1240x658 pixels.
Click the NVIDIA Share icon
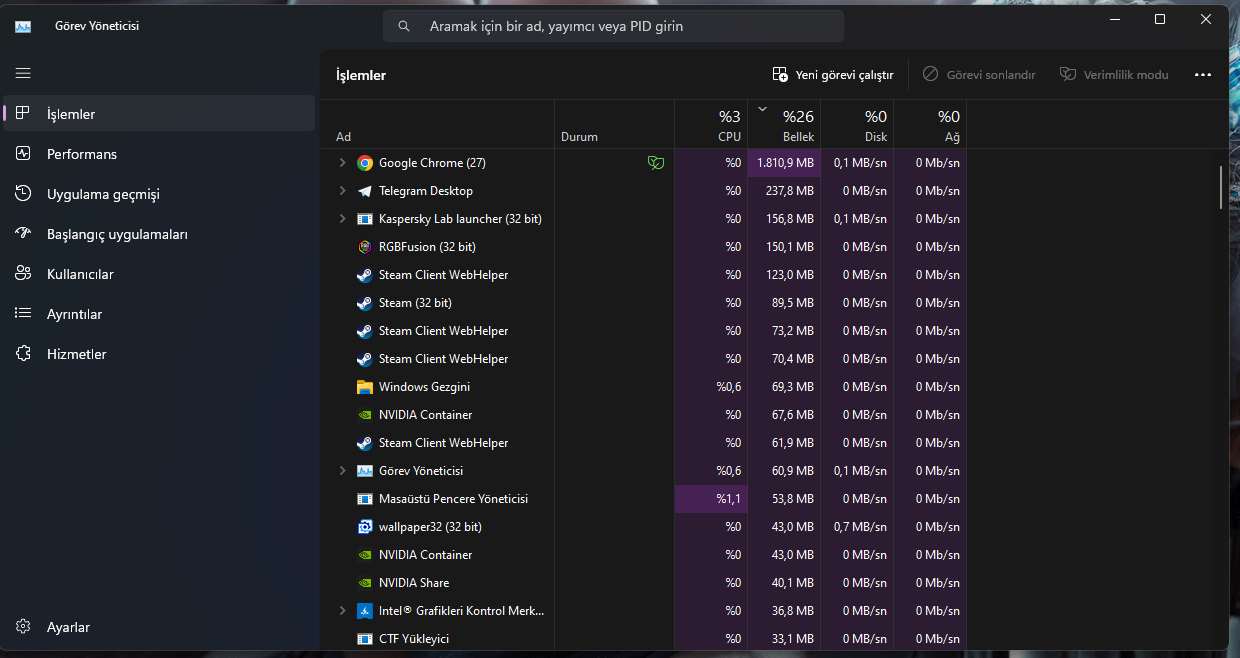365,583
